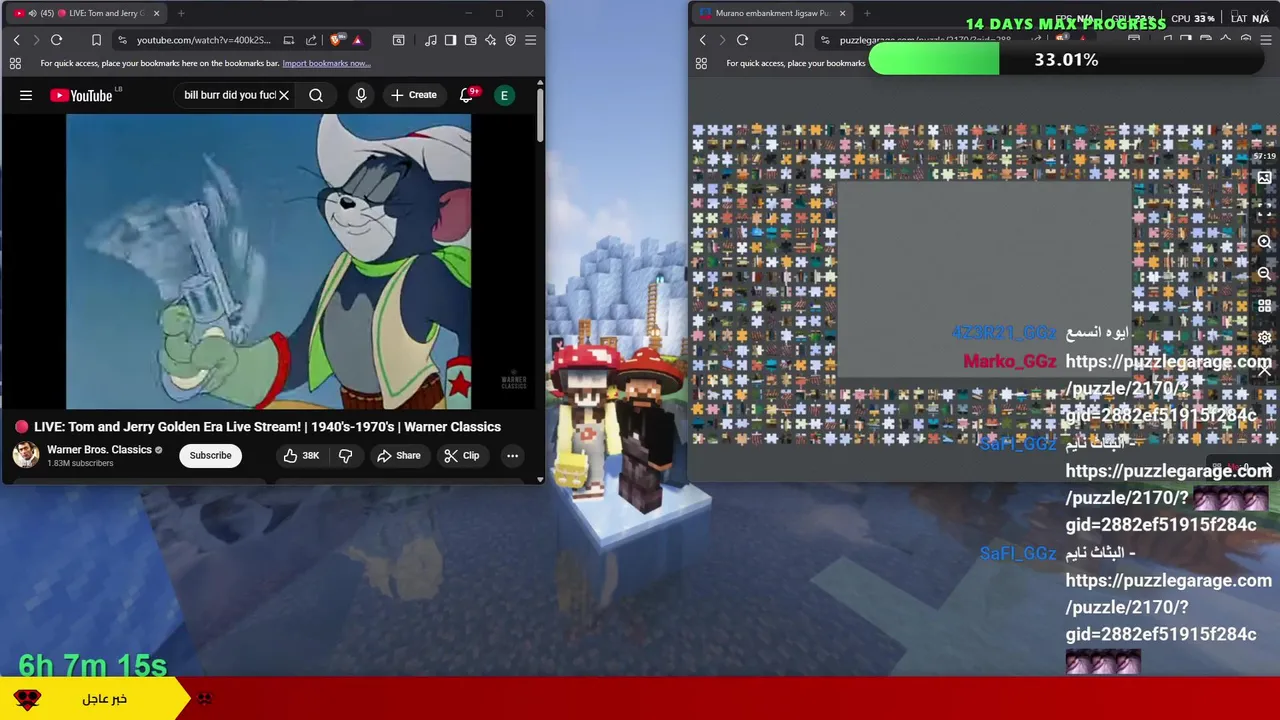Close the Murano embankment Jigsaw tab
Viewport: 1280px width, 720px height.
coord(842,13)
